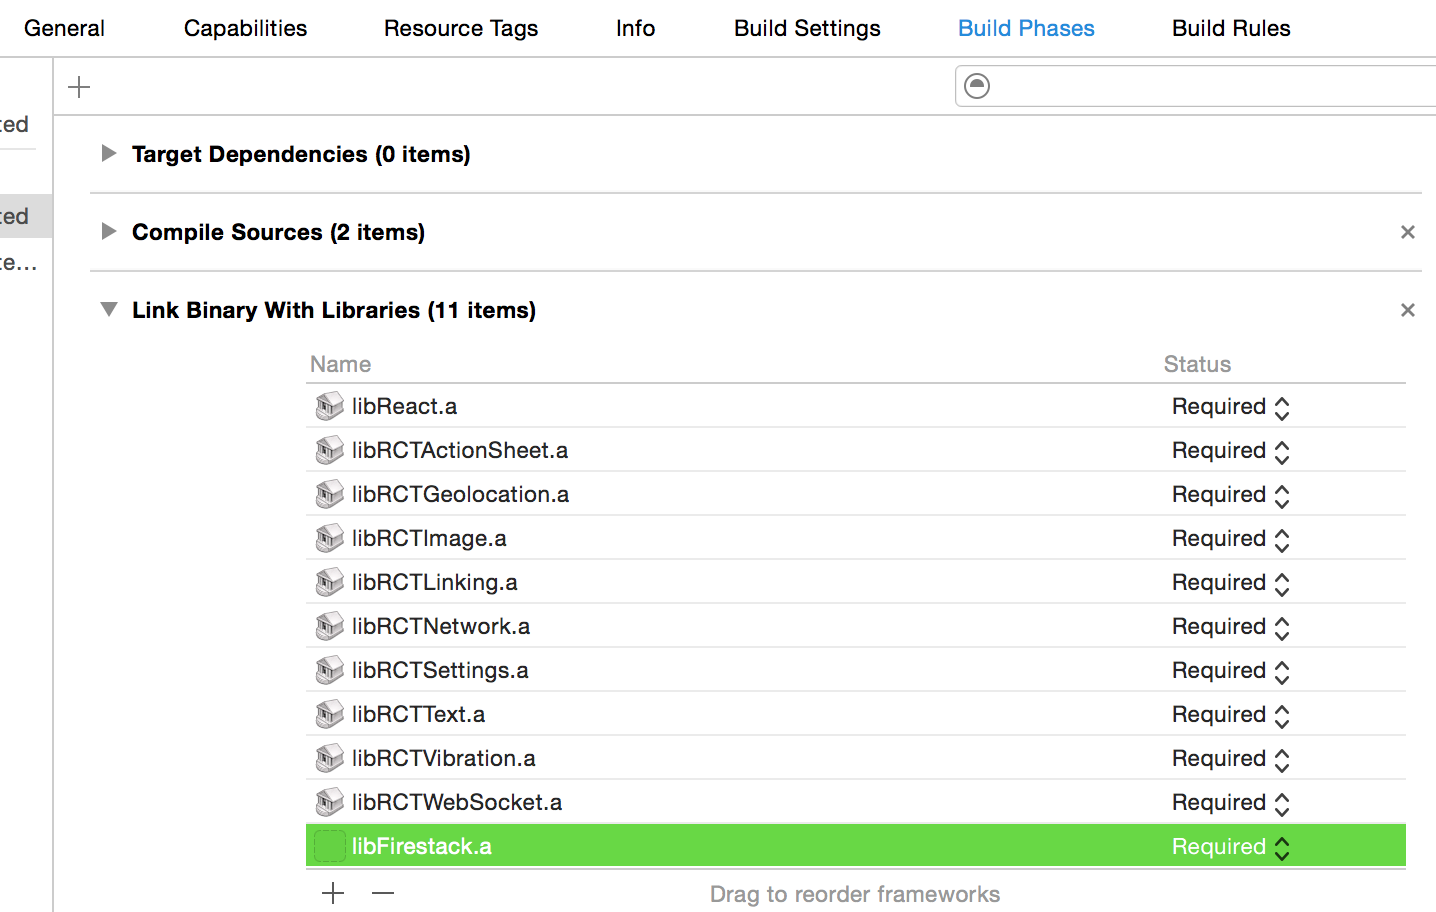
Task: Add a library with the plus button
Action: (x=332, y=892)
